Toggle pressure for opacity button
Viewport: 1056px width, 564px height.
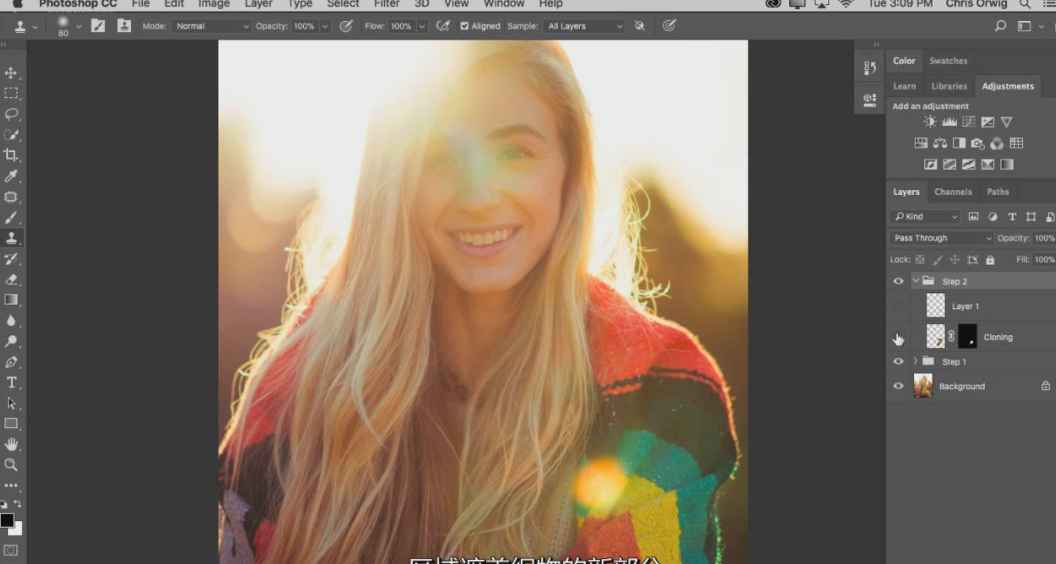tap(345, 26)
